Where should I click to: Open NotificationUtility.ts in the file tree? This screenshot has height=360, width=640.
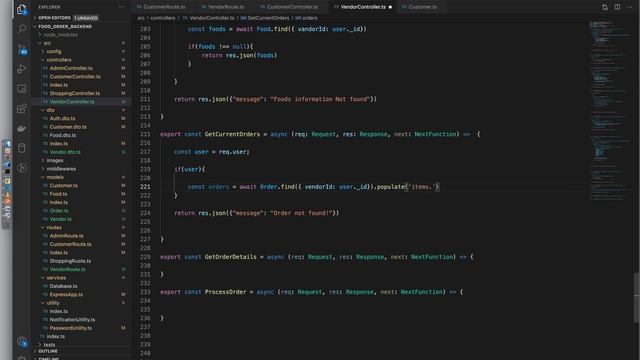[72, 320]
